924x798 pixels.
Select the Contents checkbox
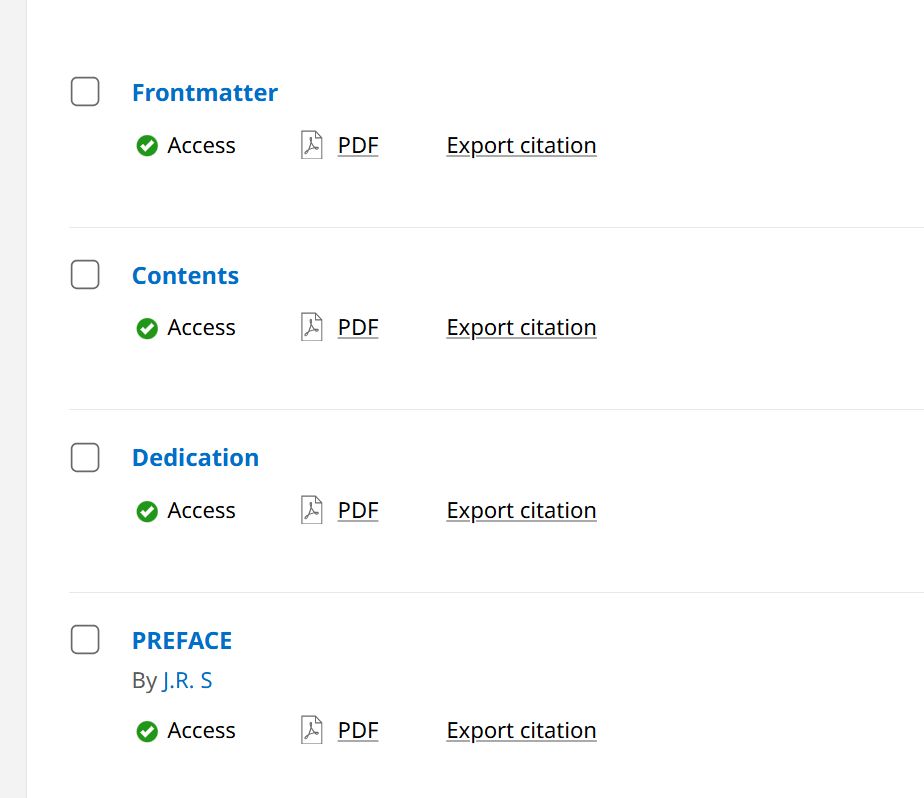pyautogui.click(x=85, y=275)
